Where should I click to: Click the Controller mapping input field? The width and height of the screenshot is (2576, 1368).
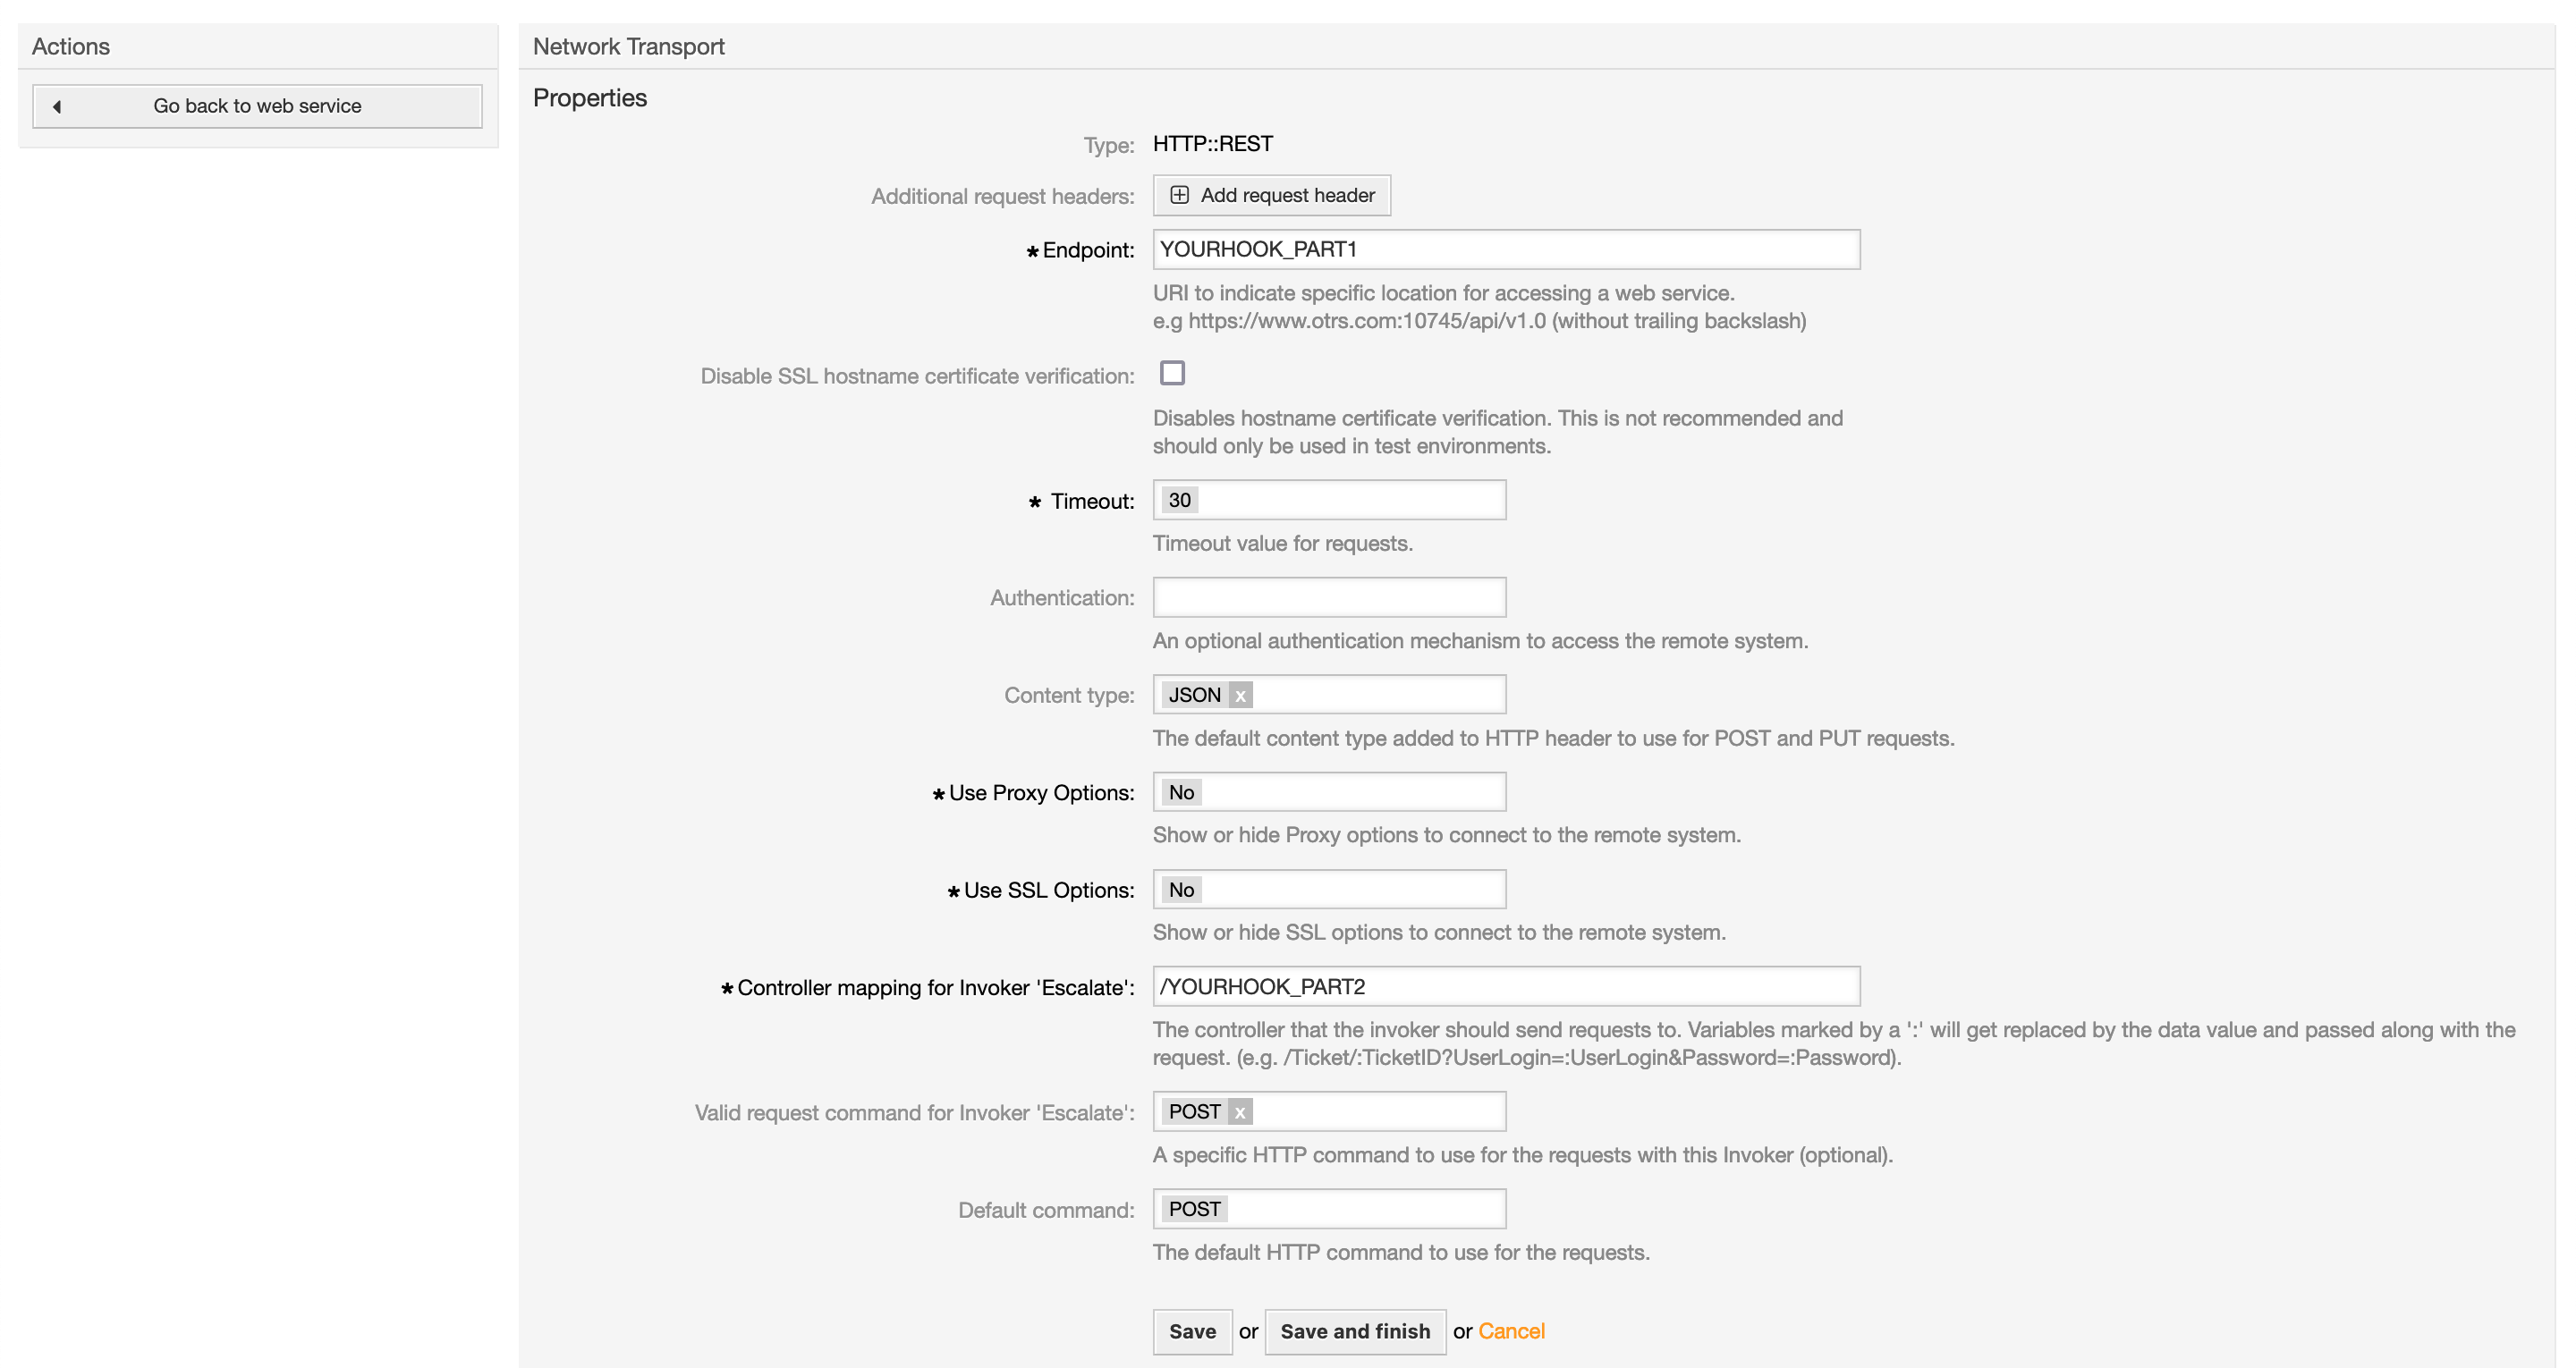(1505, 987)
